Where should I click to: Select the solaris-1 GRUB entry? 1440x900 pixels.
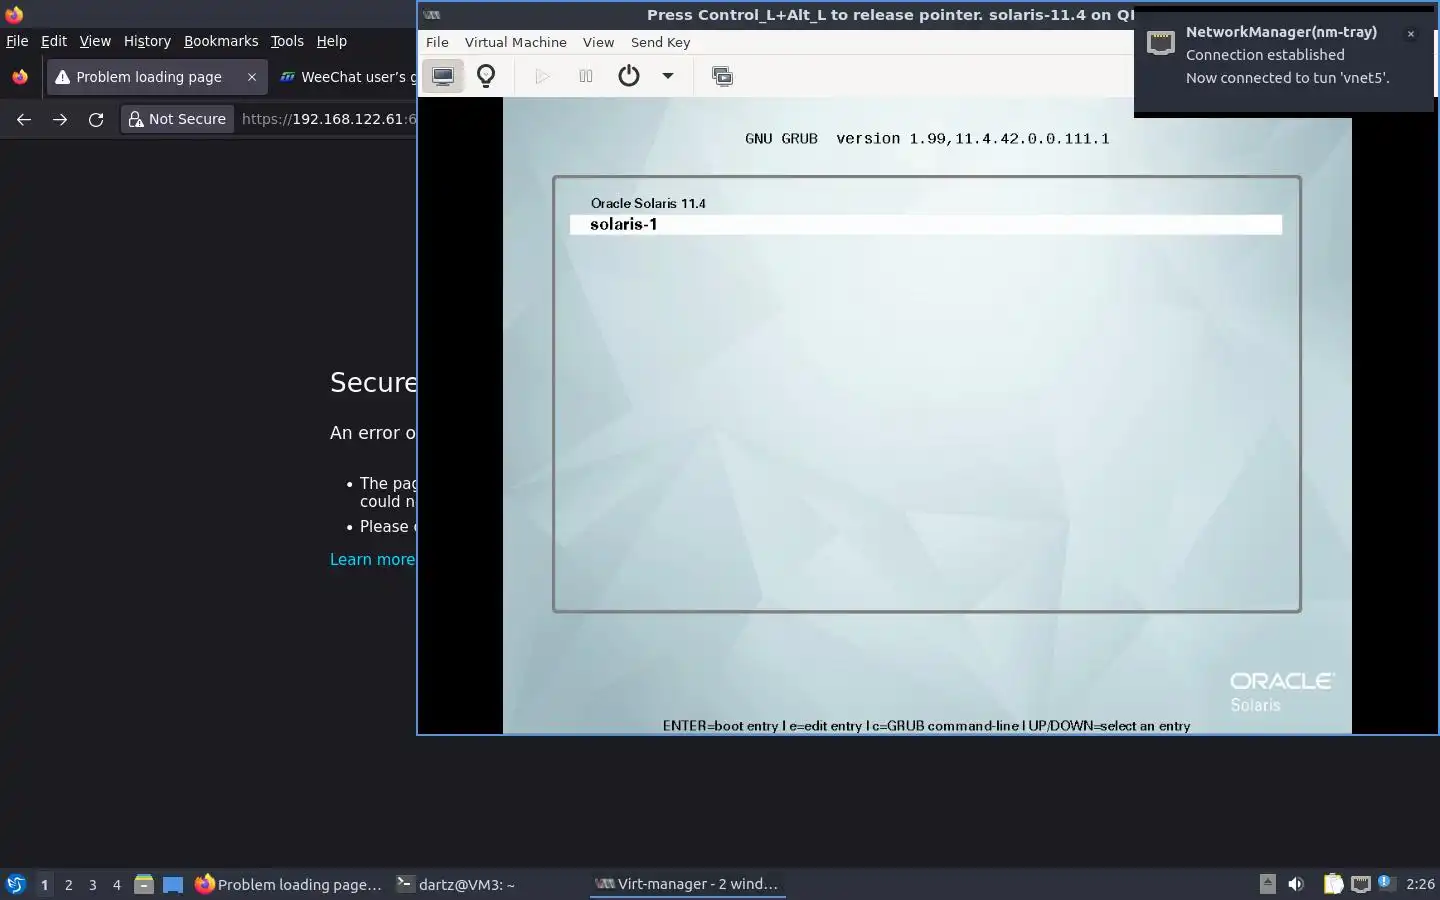(x=926, y=225)
